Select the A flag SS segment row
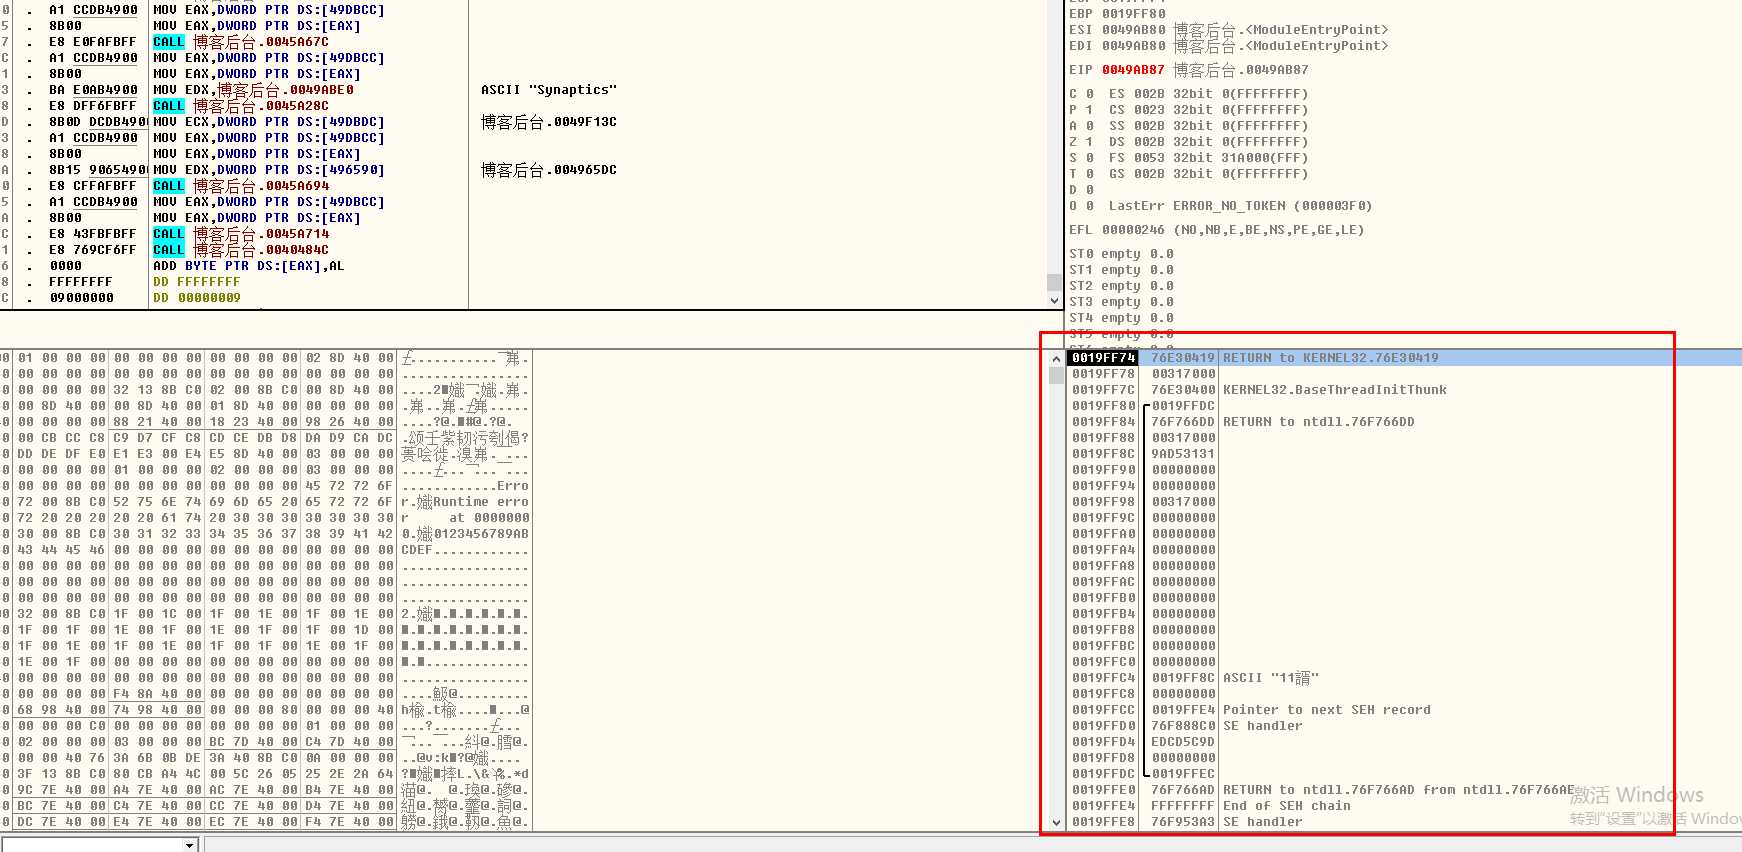Viewport: 1742px width, 852px height. point(1189,126)
